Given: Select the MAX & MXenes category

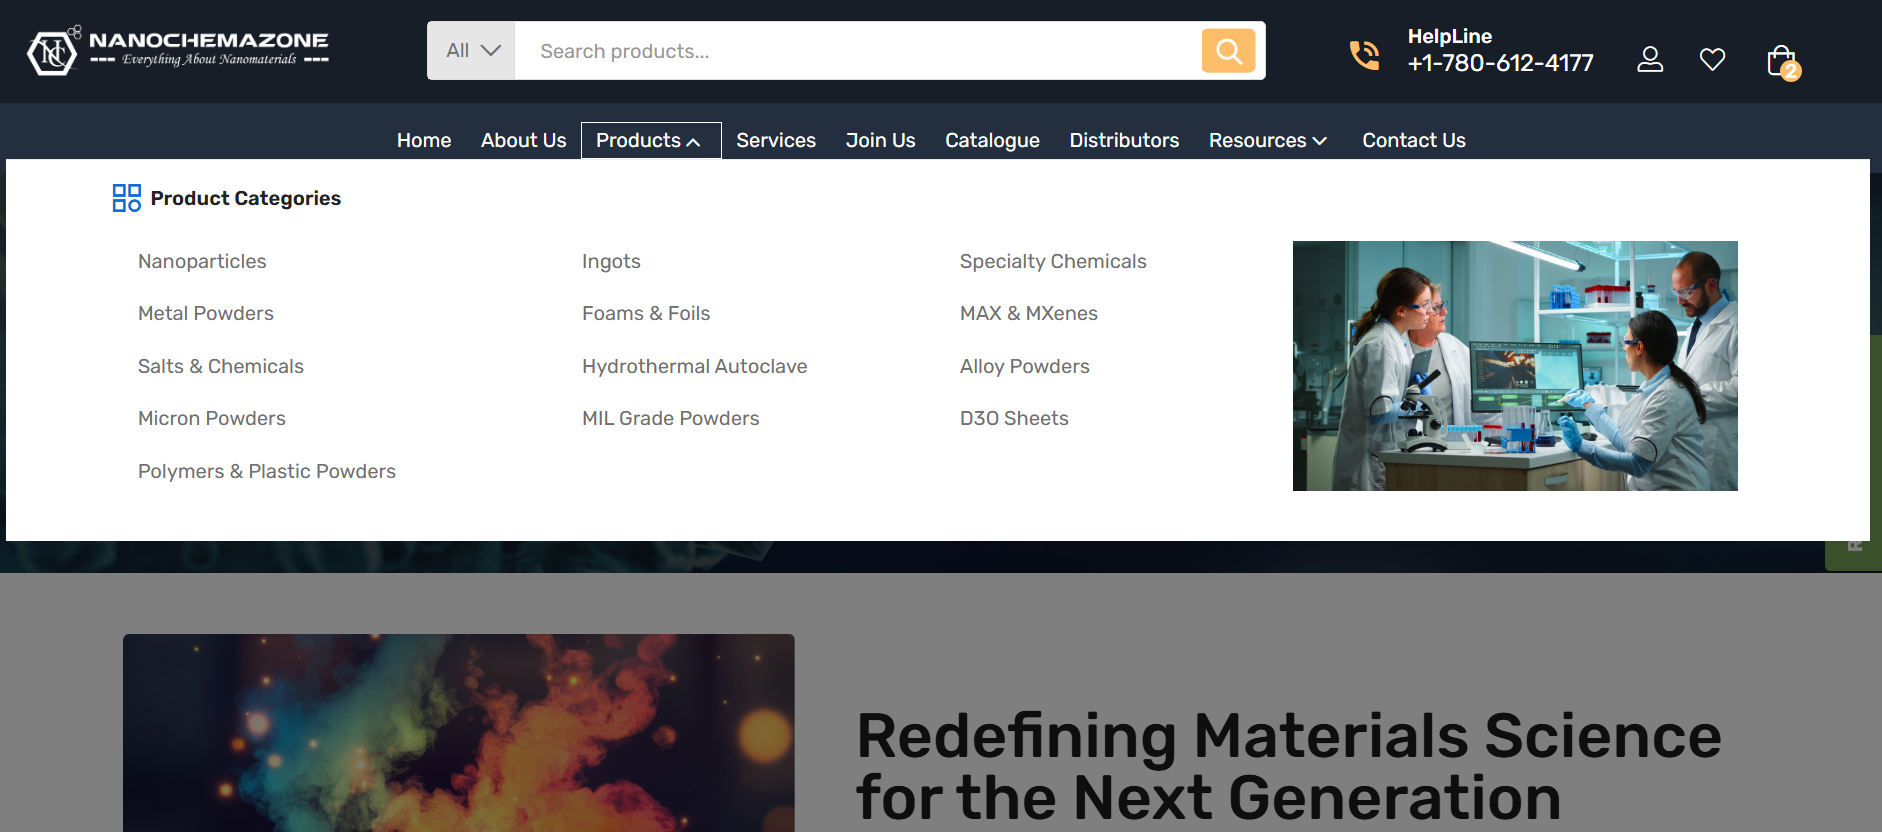Looking at the screenshot, I should (1029, 313).
